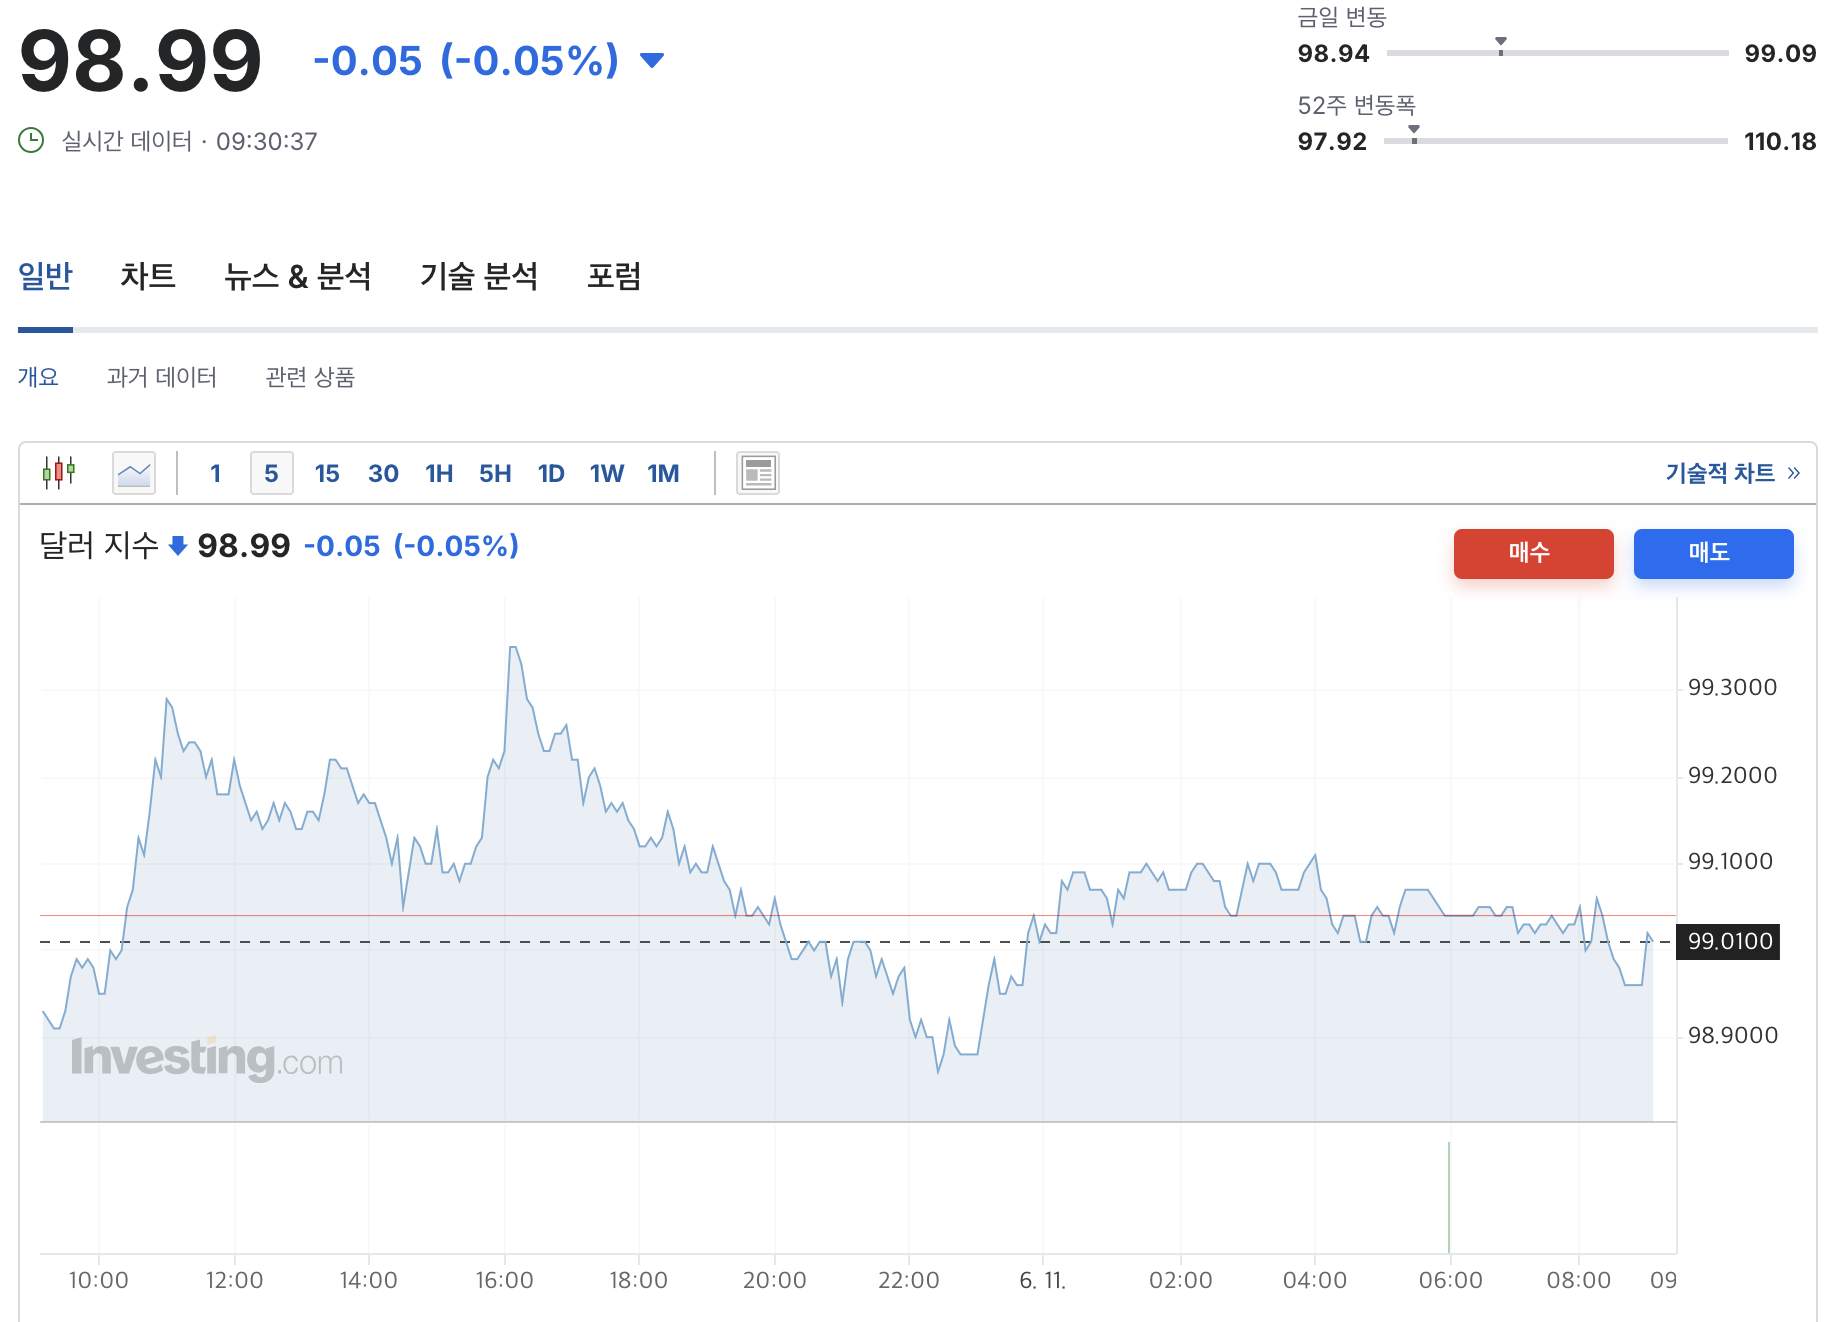Select the 1D interval
Viewport: 1840px width, 1322px height.
pos(551,473)
